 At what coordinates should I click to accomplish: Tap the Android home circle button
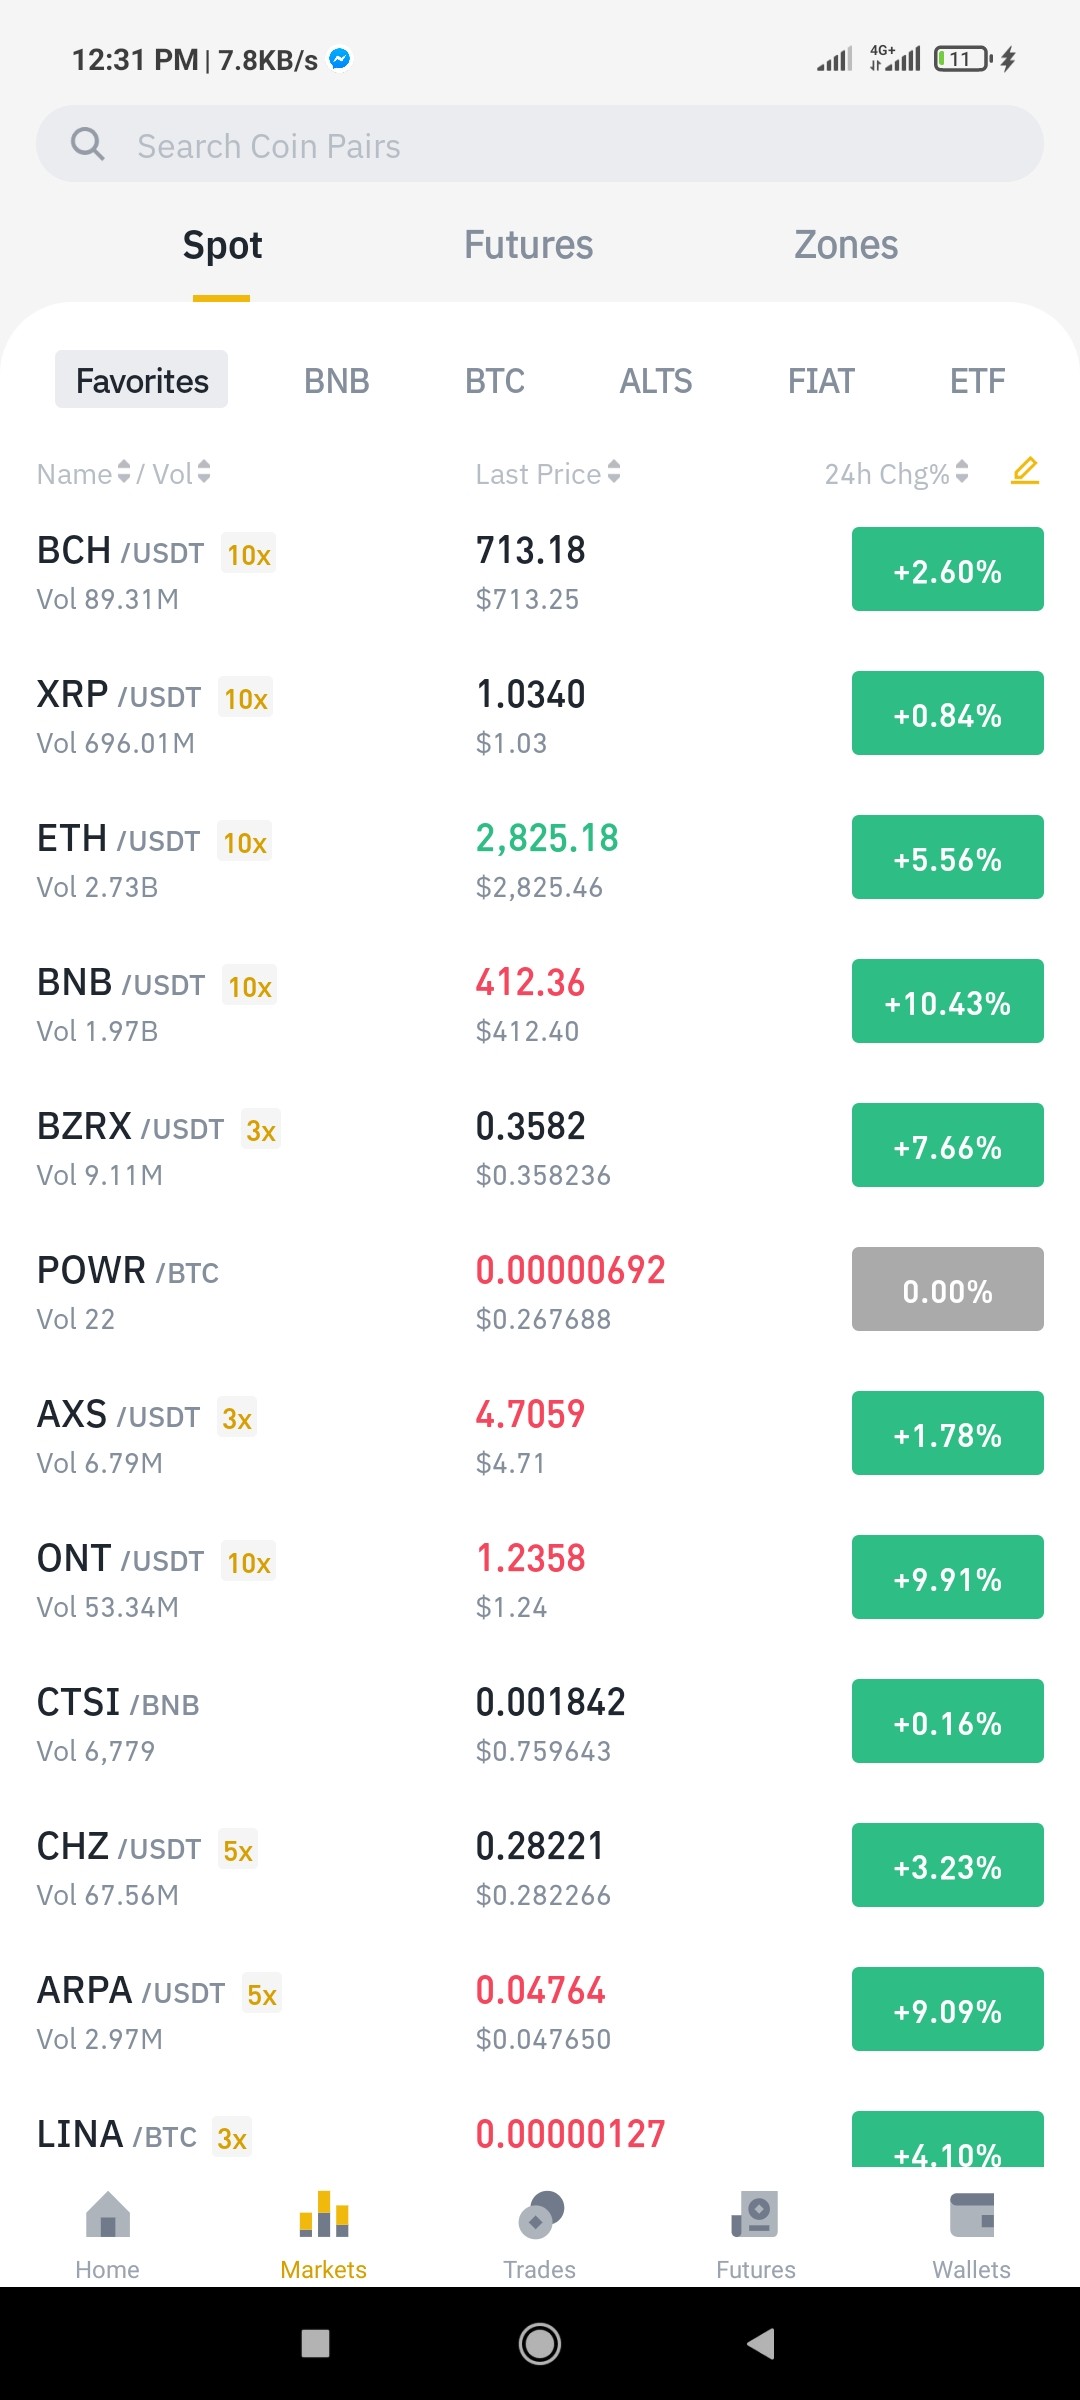click(x=540, y=2343)
